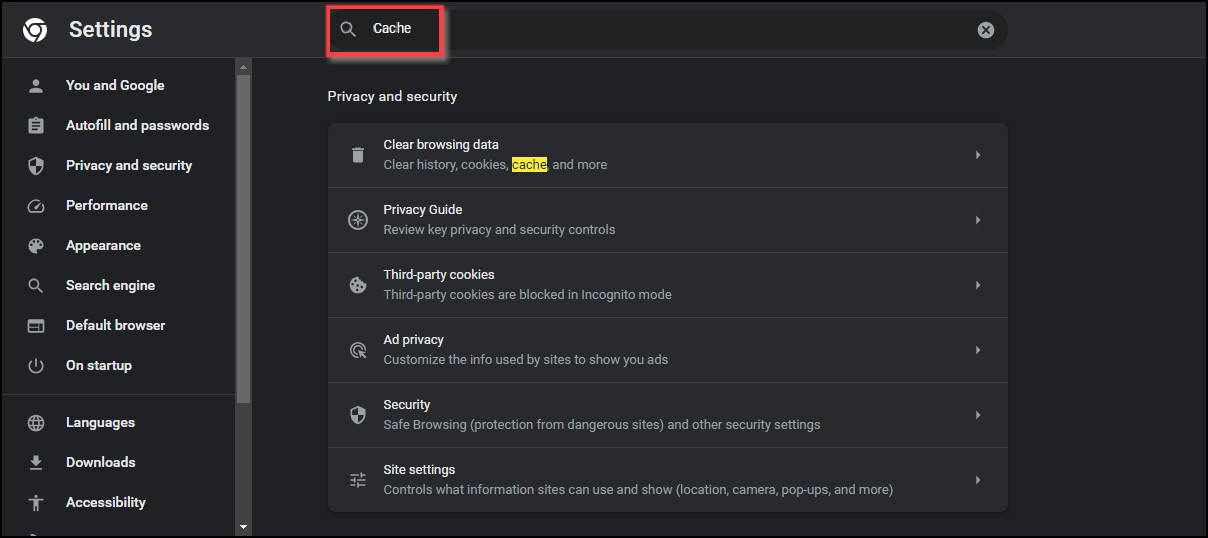Open the Ad privacy row arrow
1208x538 pixels.
click(977, 350)
